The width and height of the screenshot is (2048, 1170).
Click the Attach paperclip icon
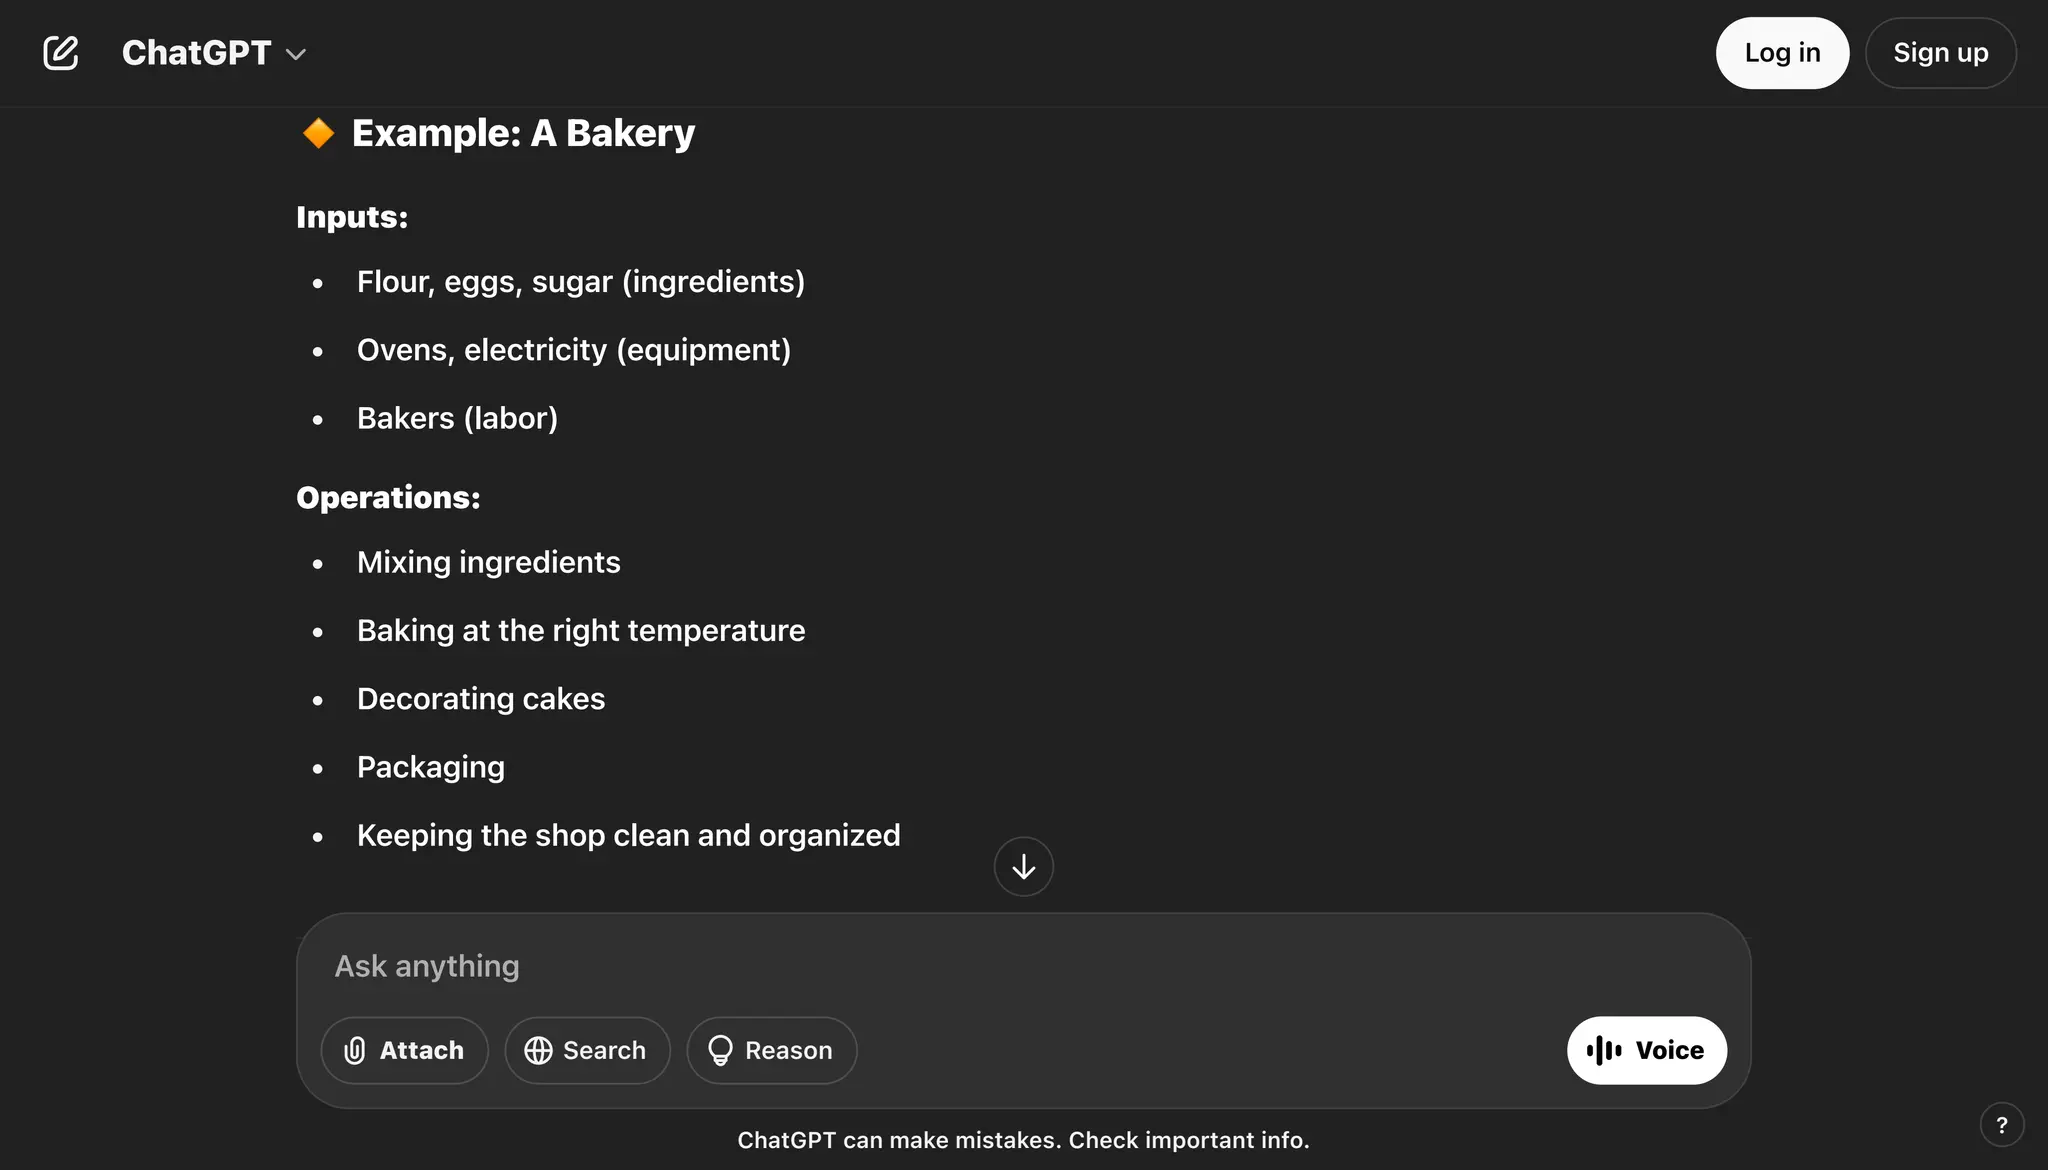[x=355, y=1050]
